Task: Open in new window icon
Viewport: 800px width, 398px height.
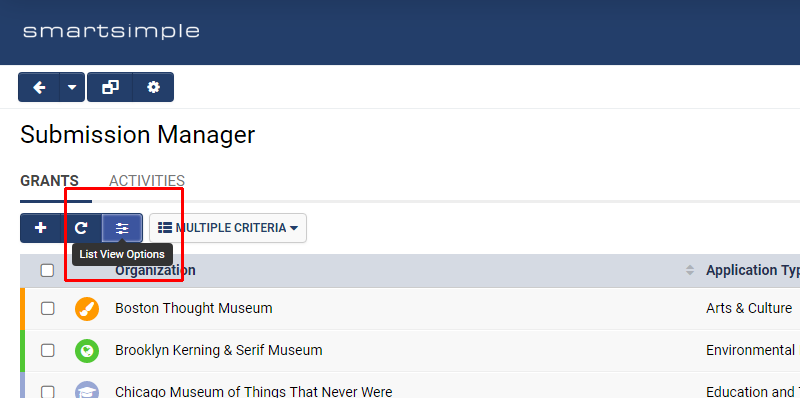Action: point(110,87)
